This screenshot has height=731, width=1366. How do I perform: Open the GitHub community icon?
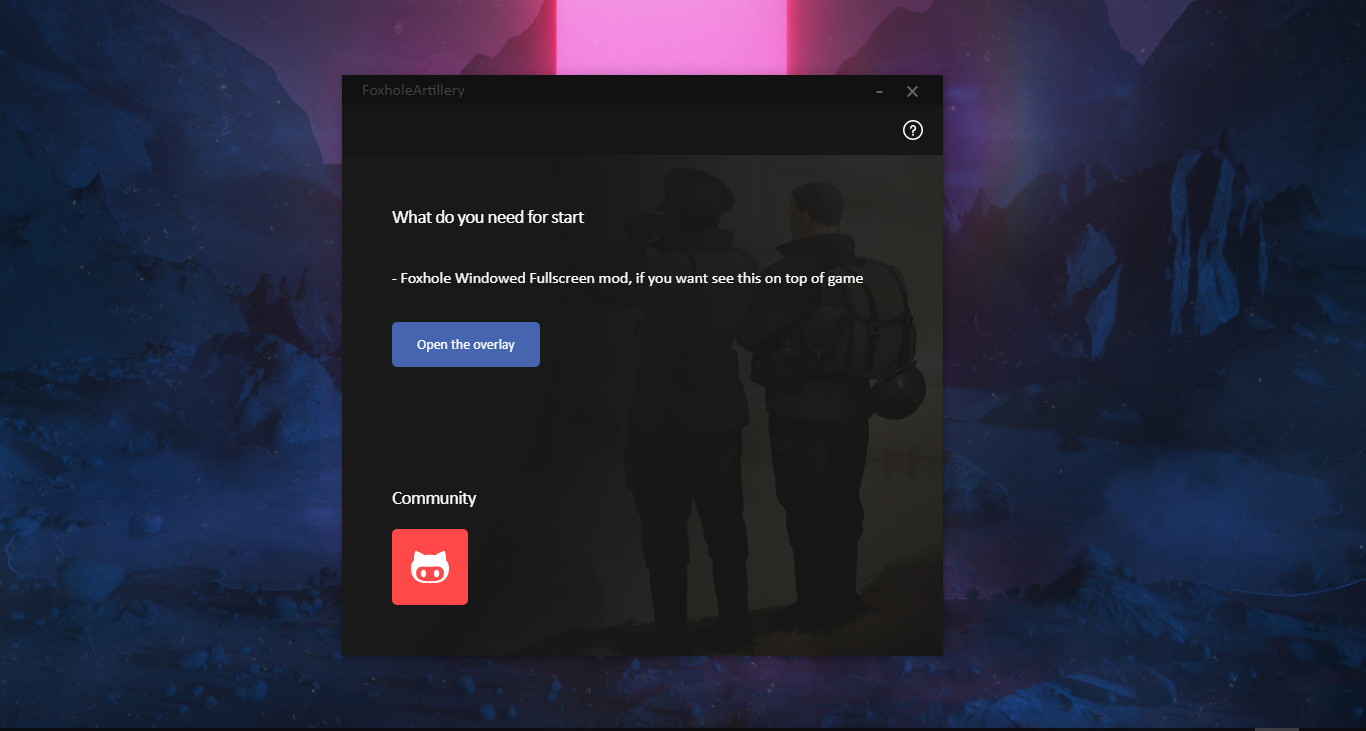430,568
